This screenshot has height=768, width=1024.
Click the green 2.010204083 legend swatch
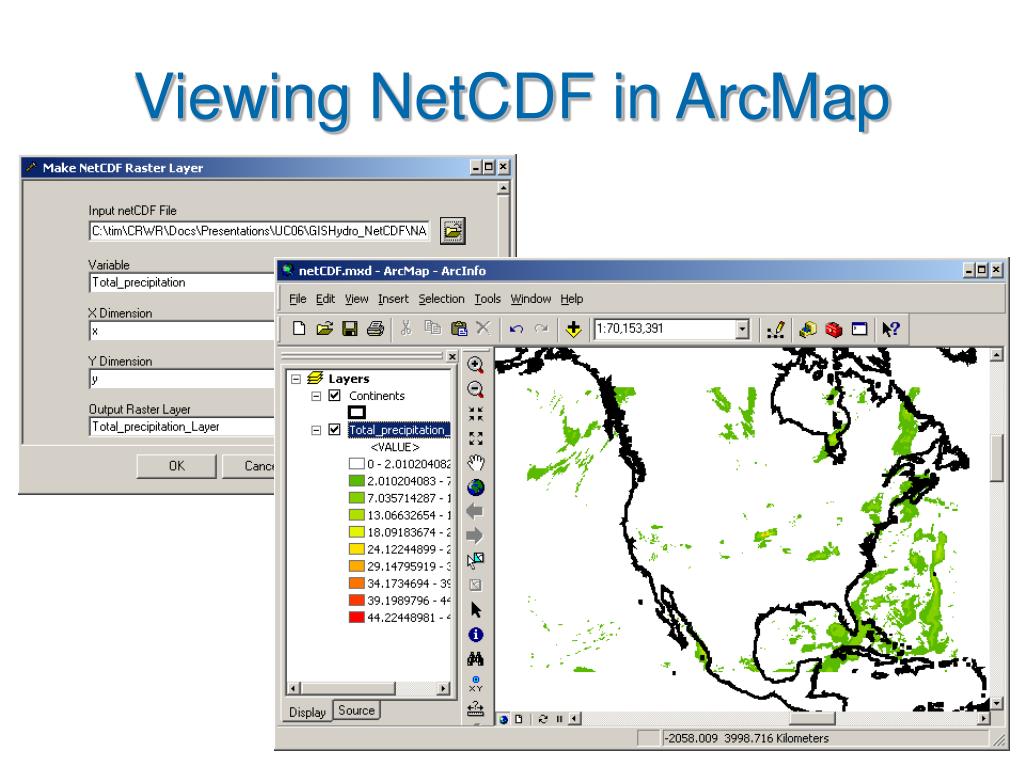[x=357, y=481]
